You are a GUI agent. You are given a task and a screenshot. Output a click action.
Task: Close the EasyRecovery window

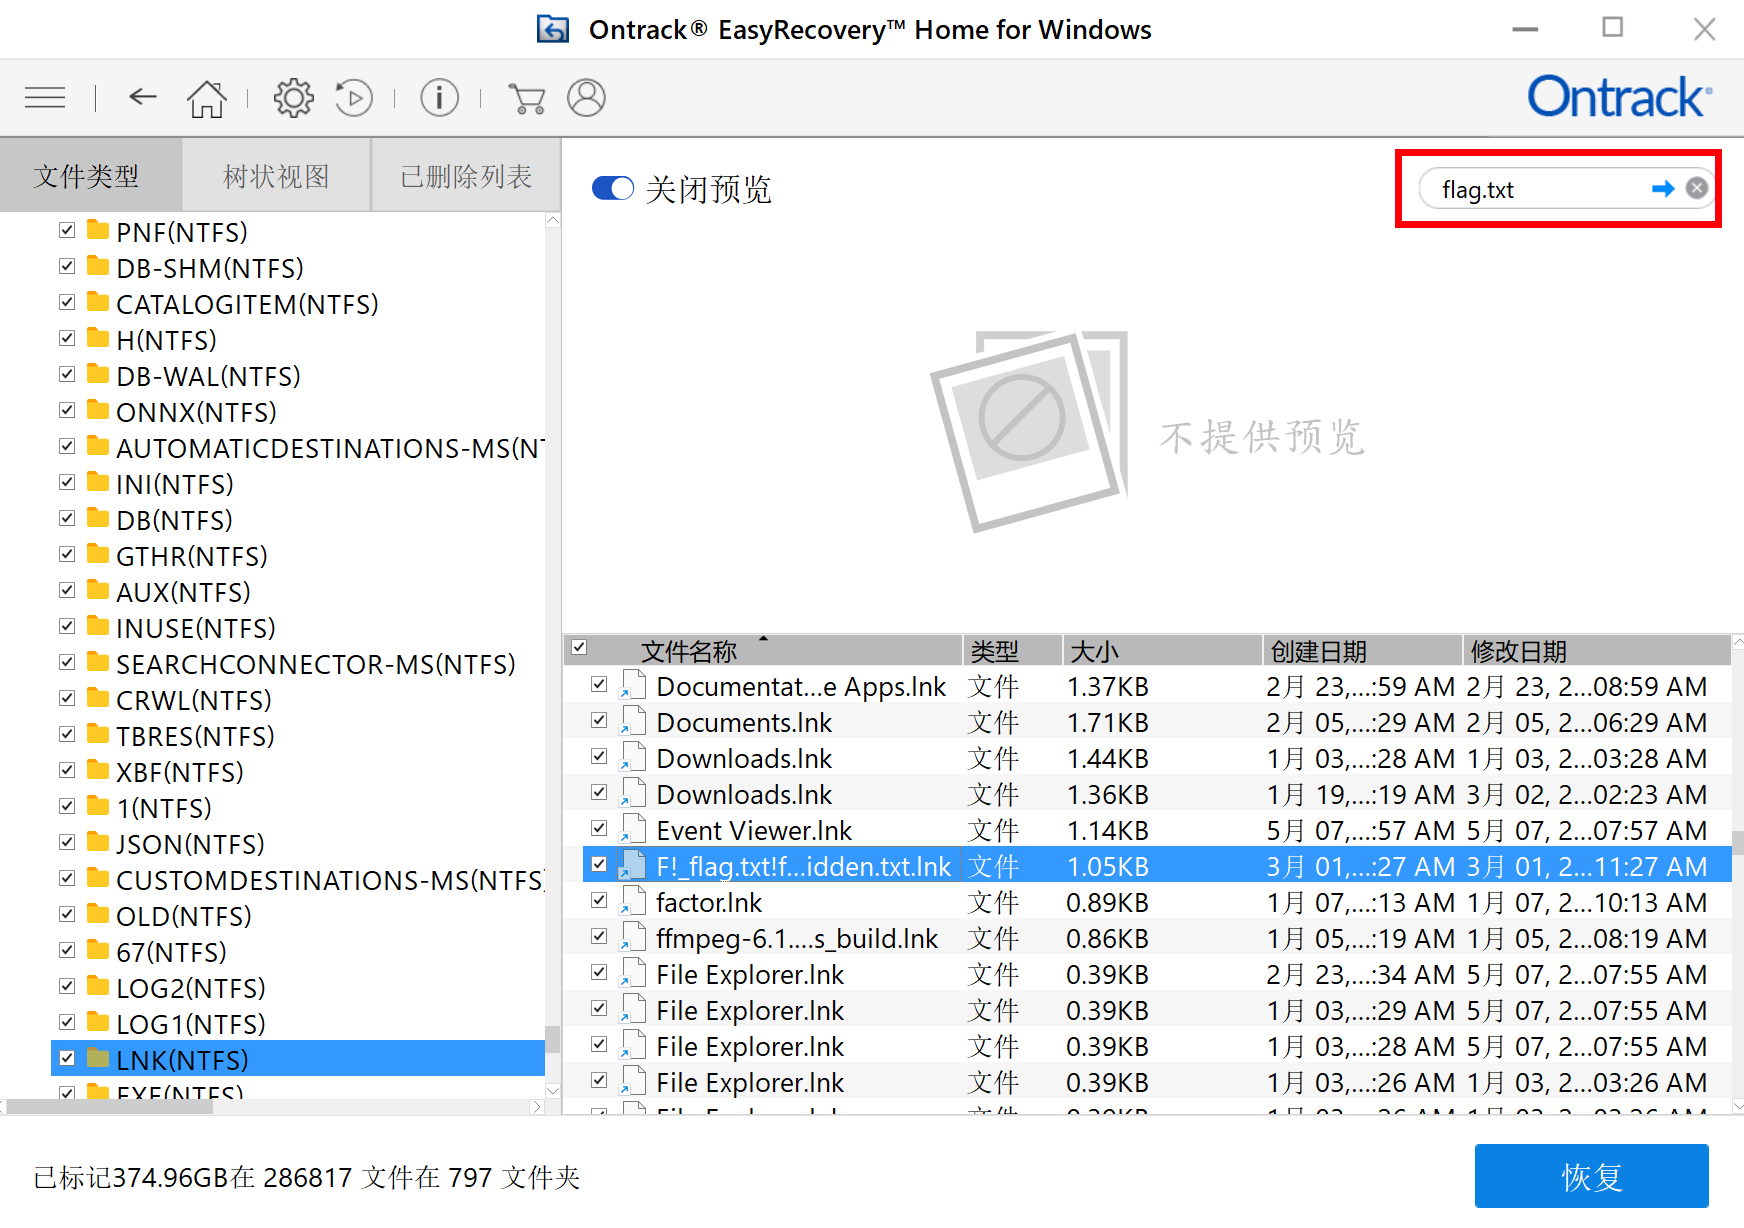coord(1705,29)
